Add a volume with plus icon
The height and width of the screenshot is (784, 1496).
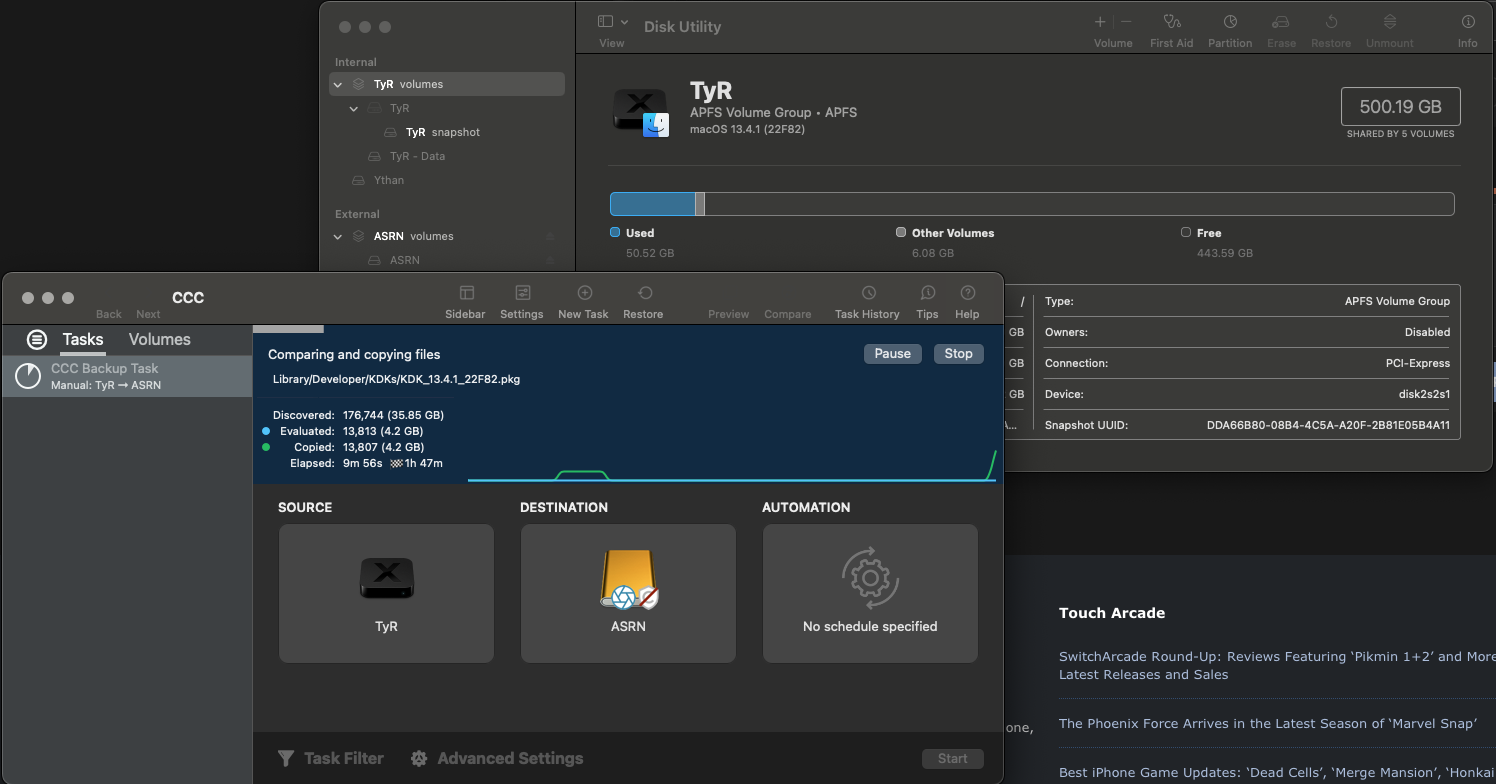click(1100, 21)
